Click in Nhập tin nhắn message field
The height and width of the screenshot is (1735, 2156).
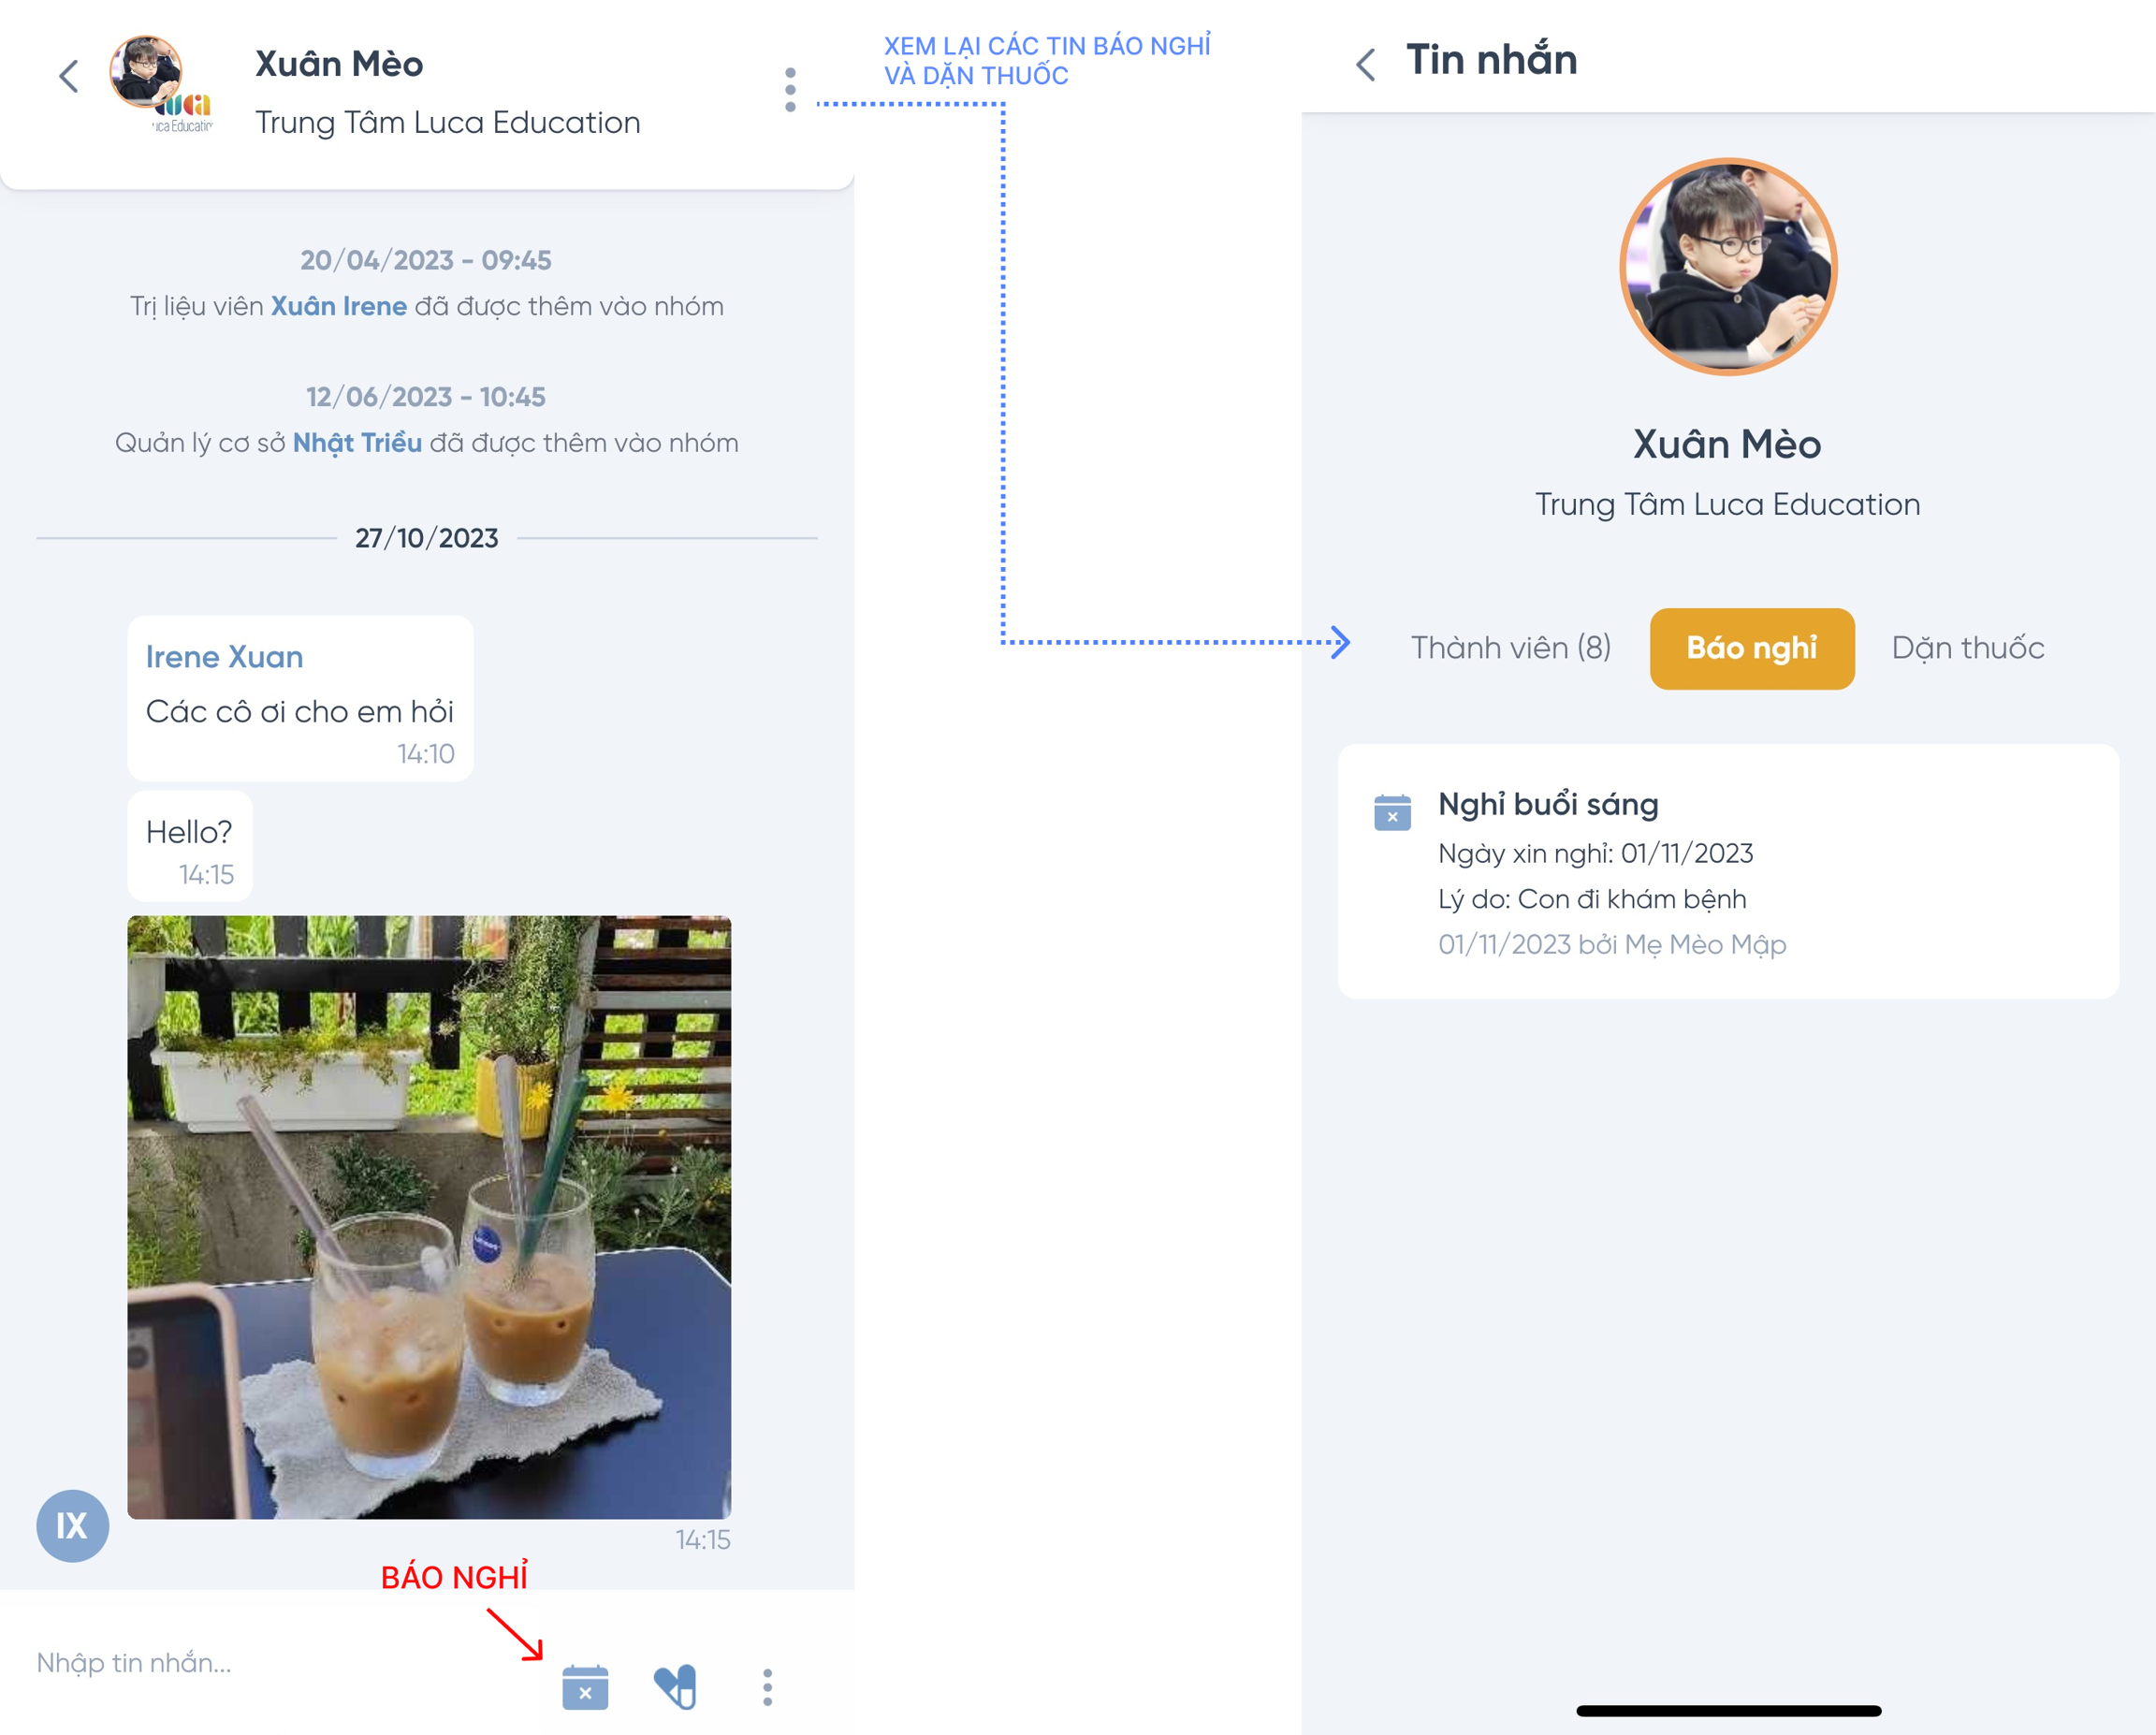pyautogui.click(x=280, y=1663)
